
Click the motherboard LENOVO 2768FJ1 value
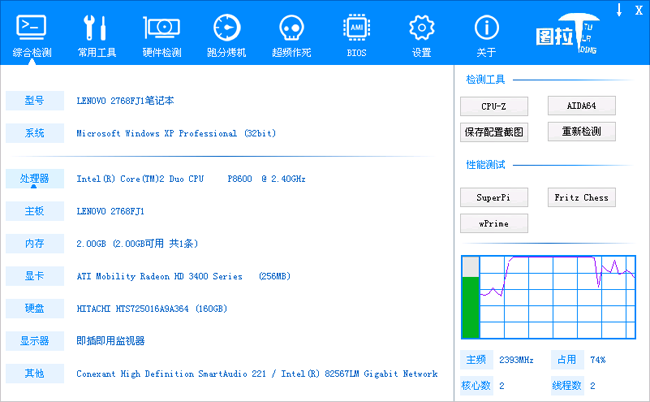tap(110, 211)
